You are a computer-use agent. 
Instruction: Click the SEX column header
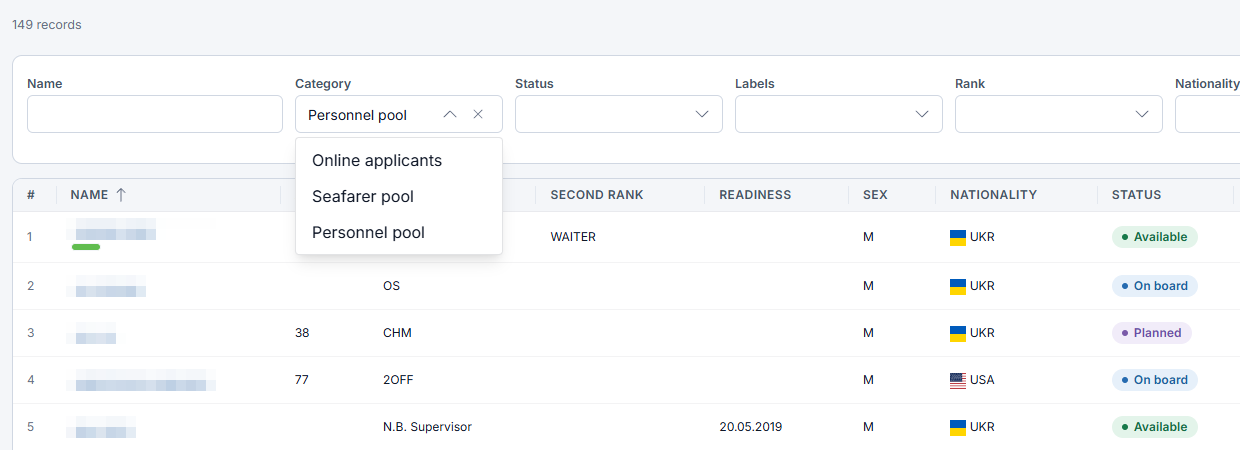click(x=875, y=195)
